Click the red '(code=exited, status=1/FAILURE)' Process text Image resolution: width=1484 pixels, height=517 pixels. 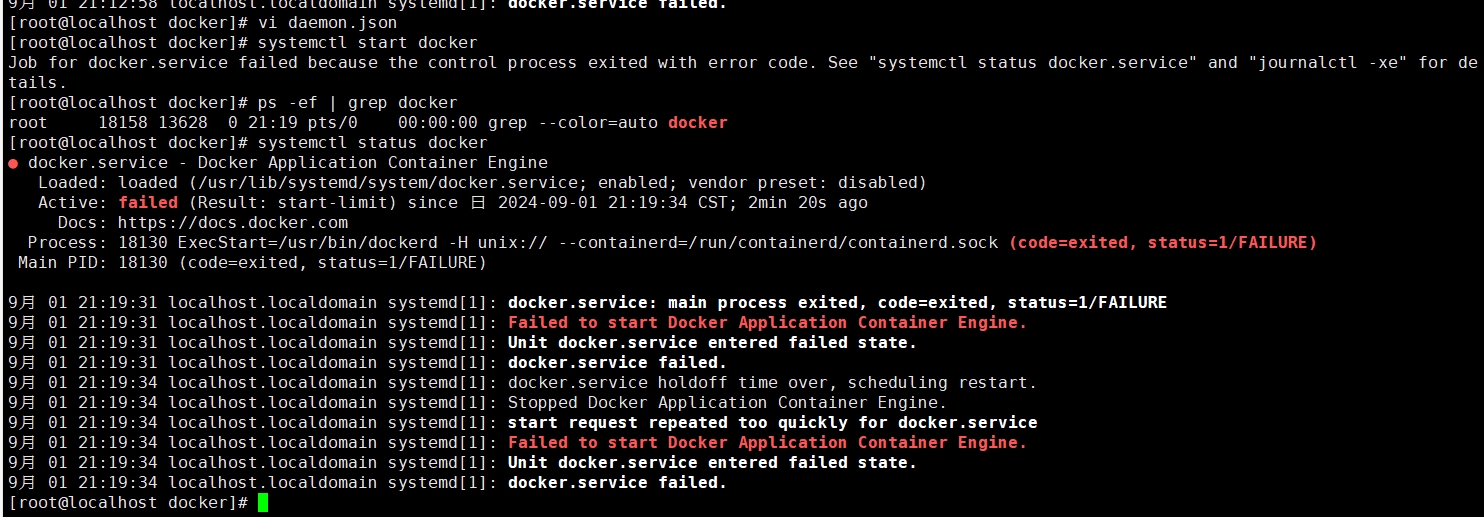point(1162,242)
